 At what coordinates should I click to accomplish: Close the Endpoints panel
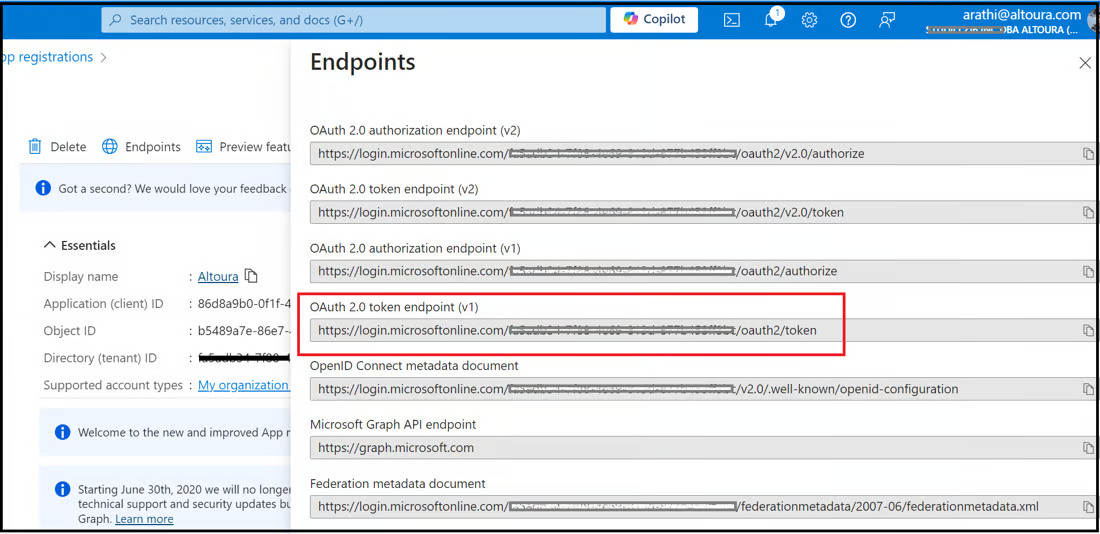pyautogui.click(x=1085, y=63)
